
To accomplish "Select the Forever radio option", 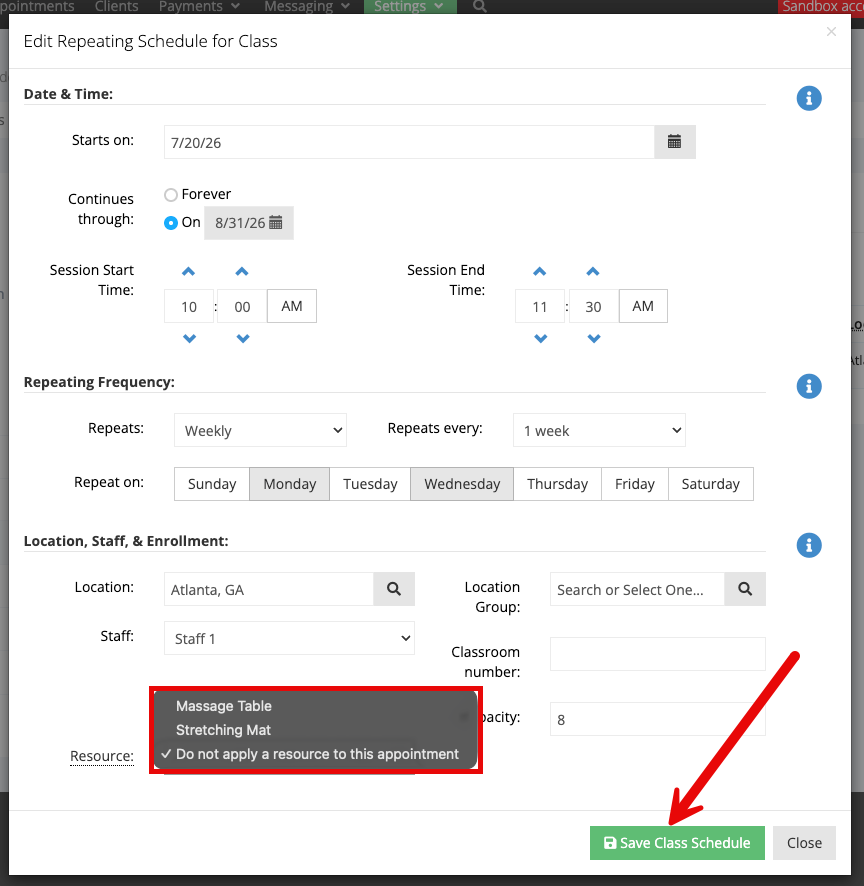I will click(171, 195).
